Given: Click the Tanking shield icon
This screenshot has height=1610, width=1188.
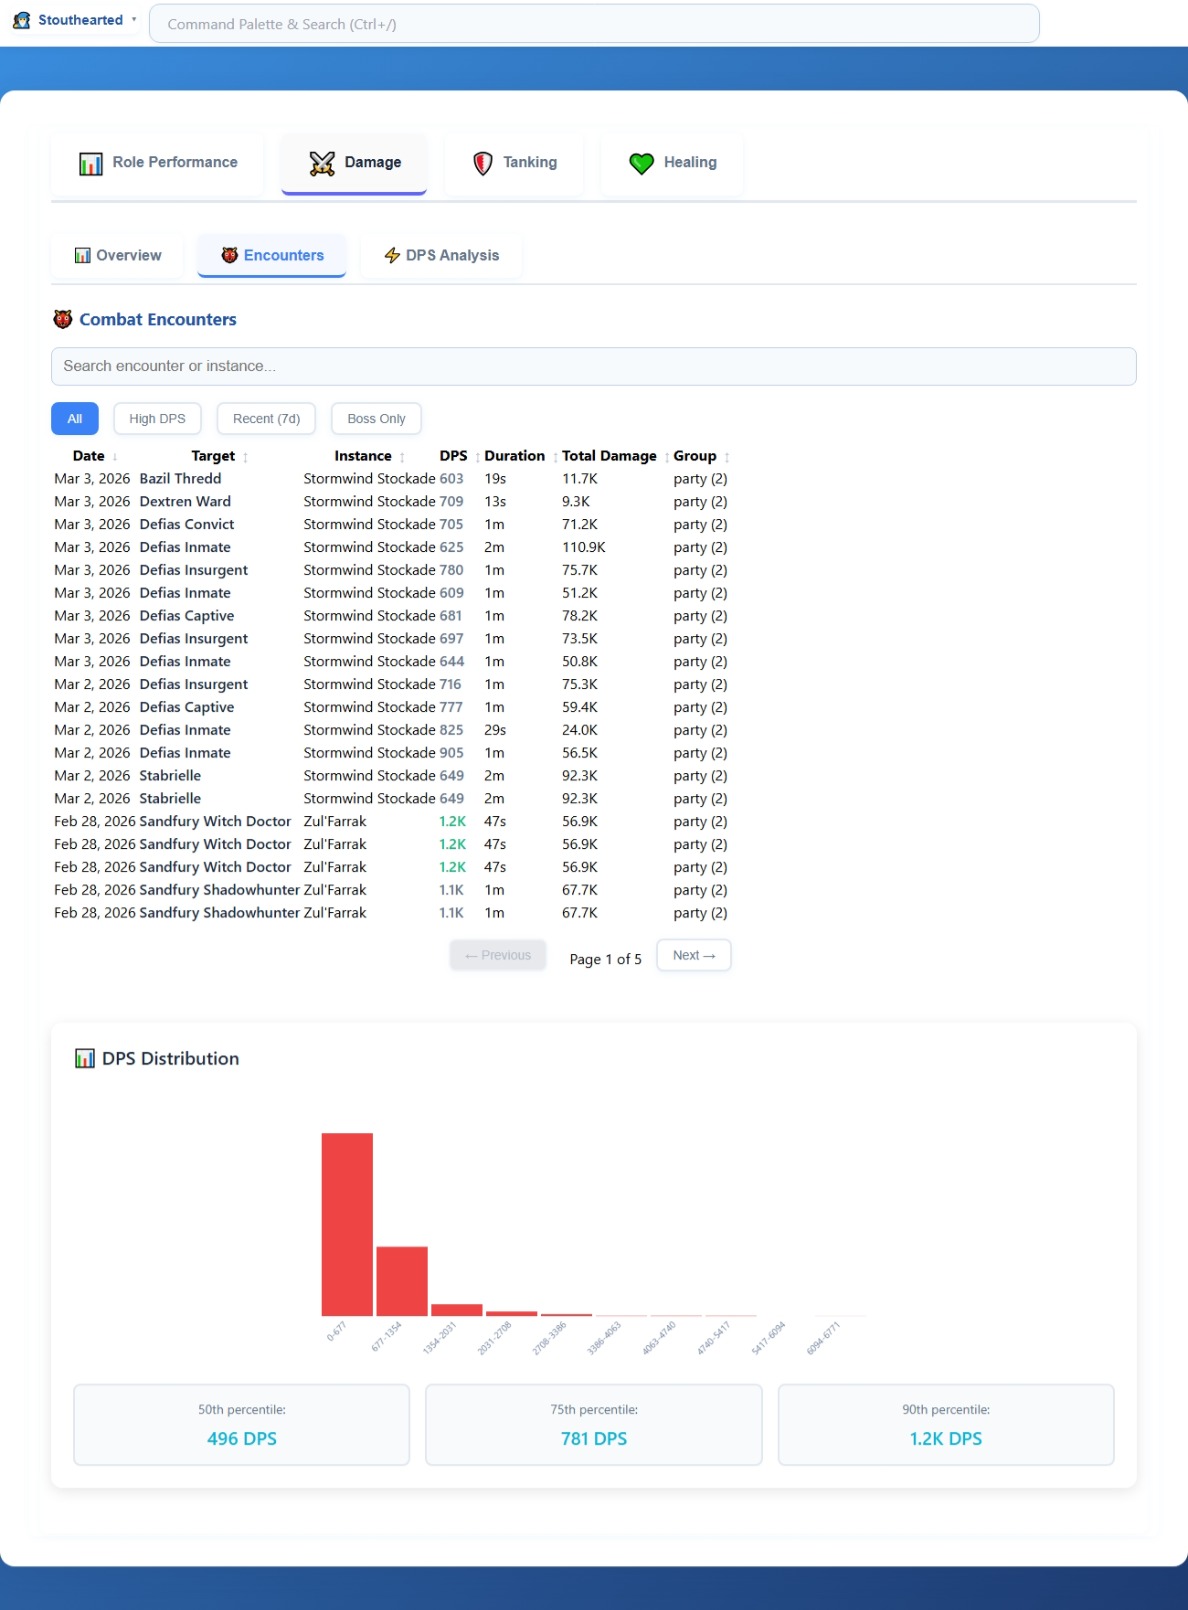Looking at the screenshot, I should coord(483,163).
